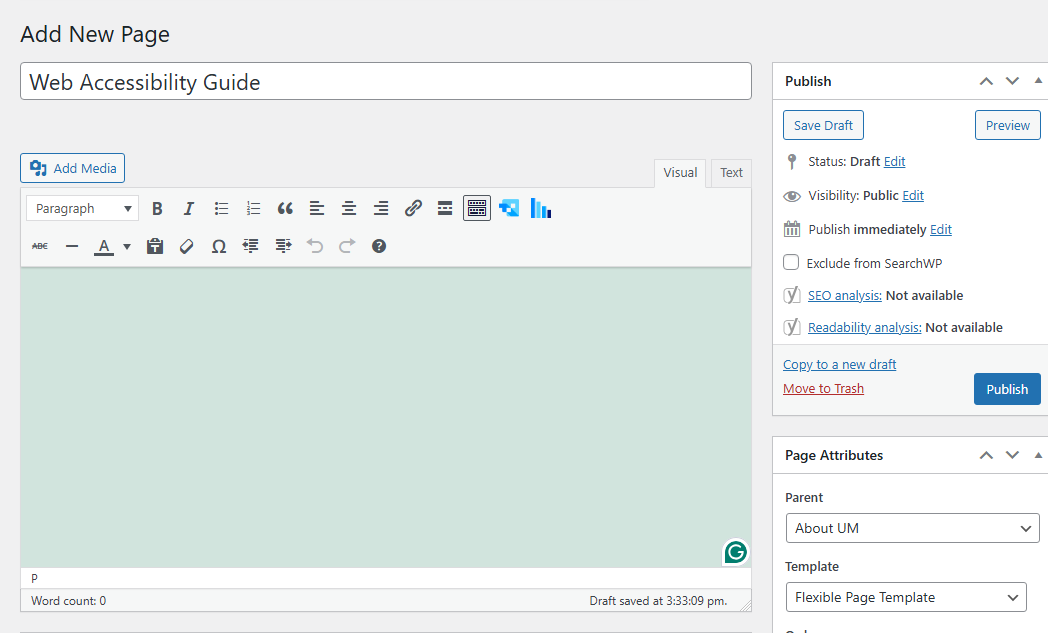Click the blue Publish button
The height and width of the screenshot is (633, 1048).
[1007, 389]
